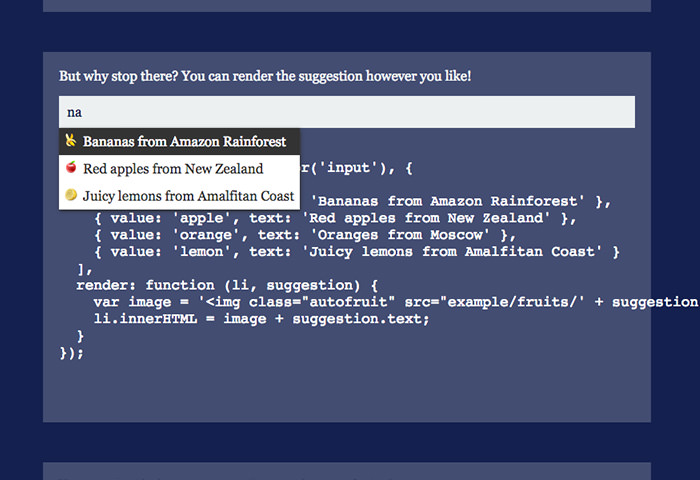Screen dimensions: 700x480
Task: Click the red apple icon
Action: 71,167
